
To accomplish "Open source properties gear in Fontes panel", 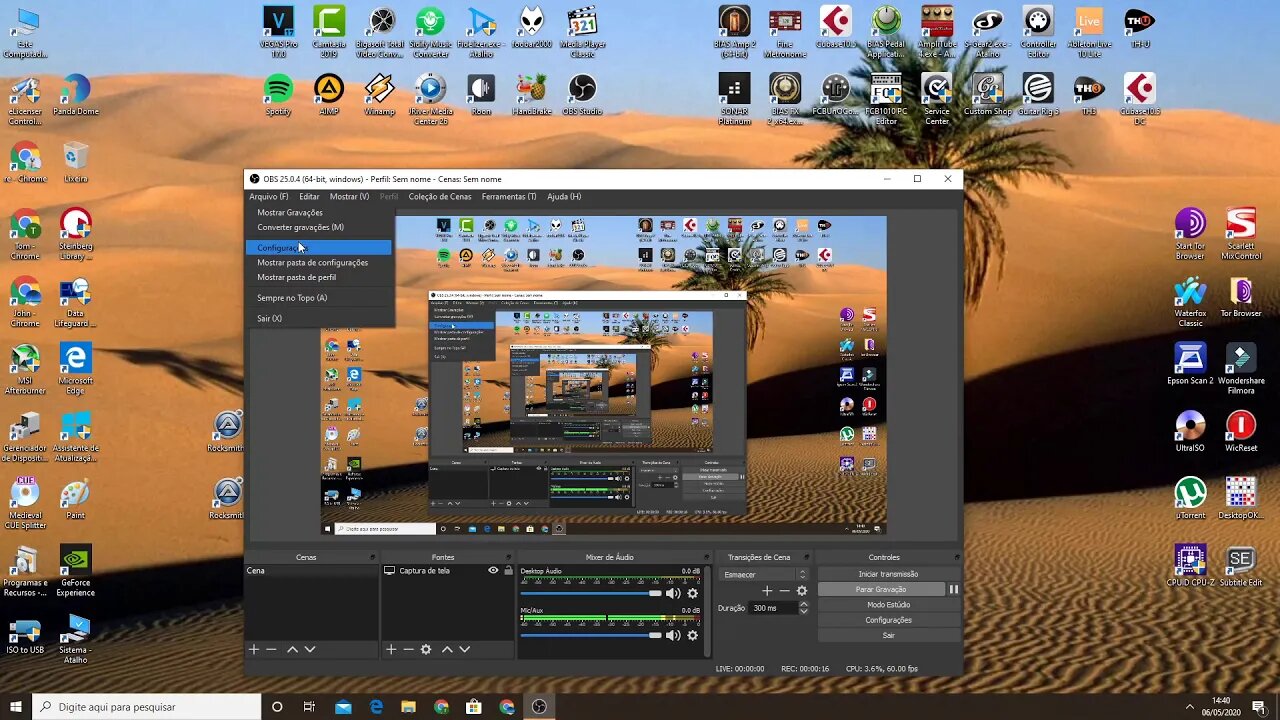I will pyautogui.click(x=426, y=649).
